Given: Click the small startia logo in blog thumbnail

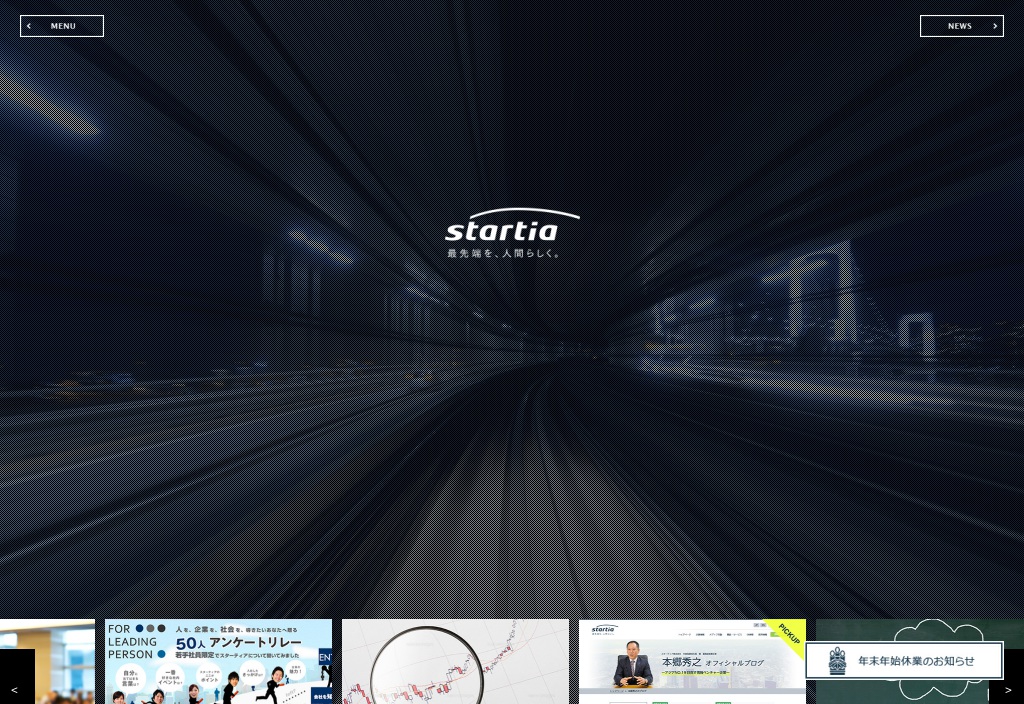Looking at the screenshot, I should tap(603, 629).
